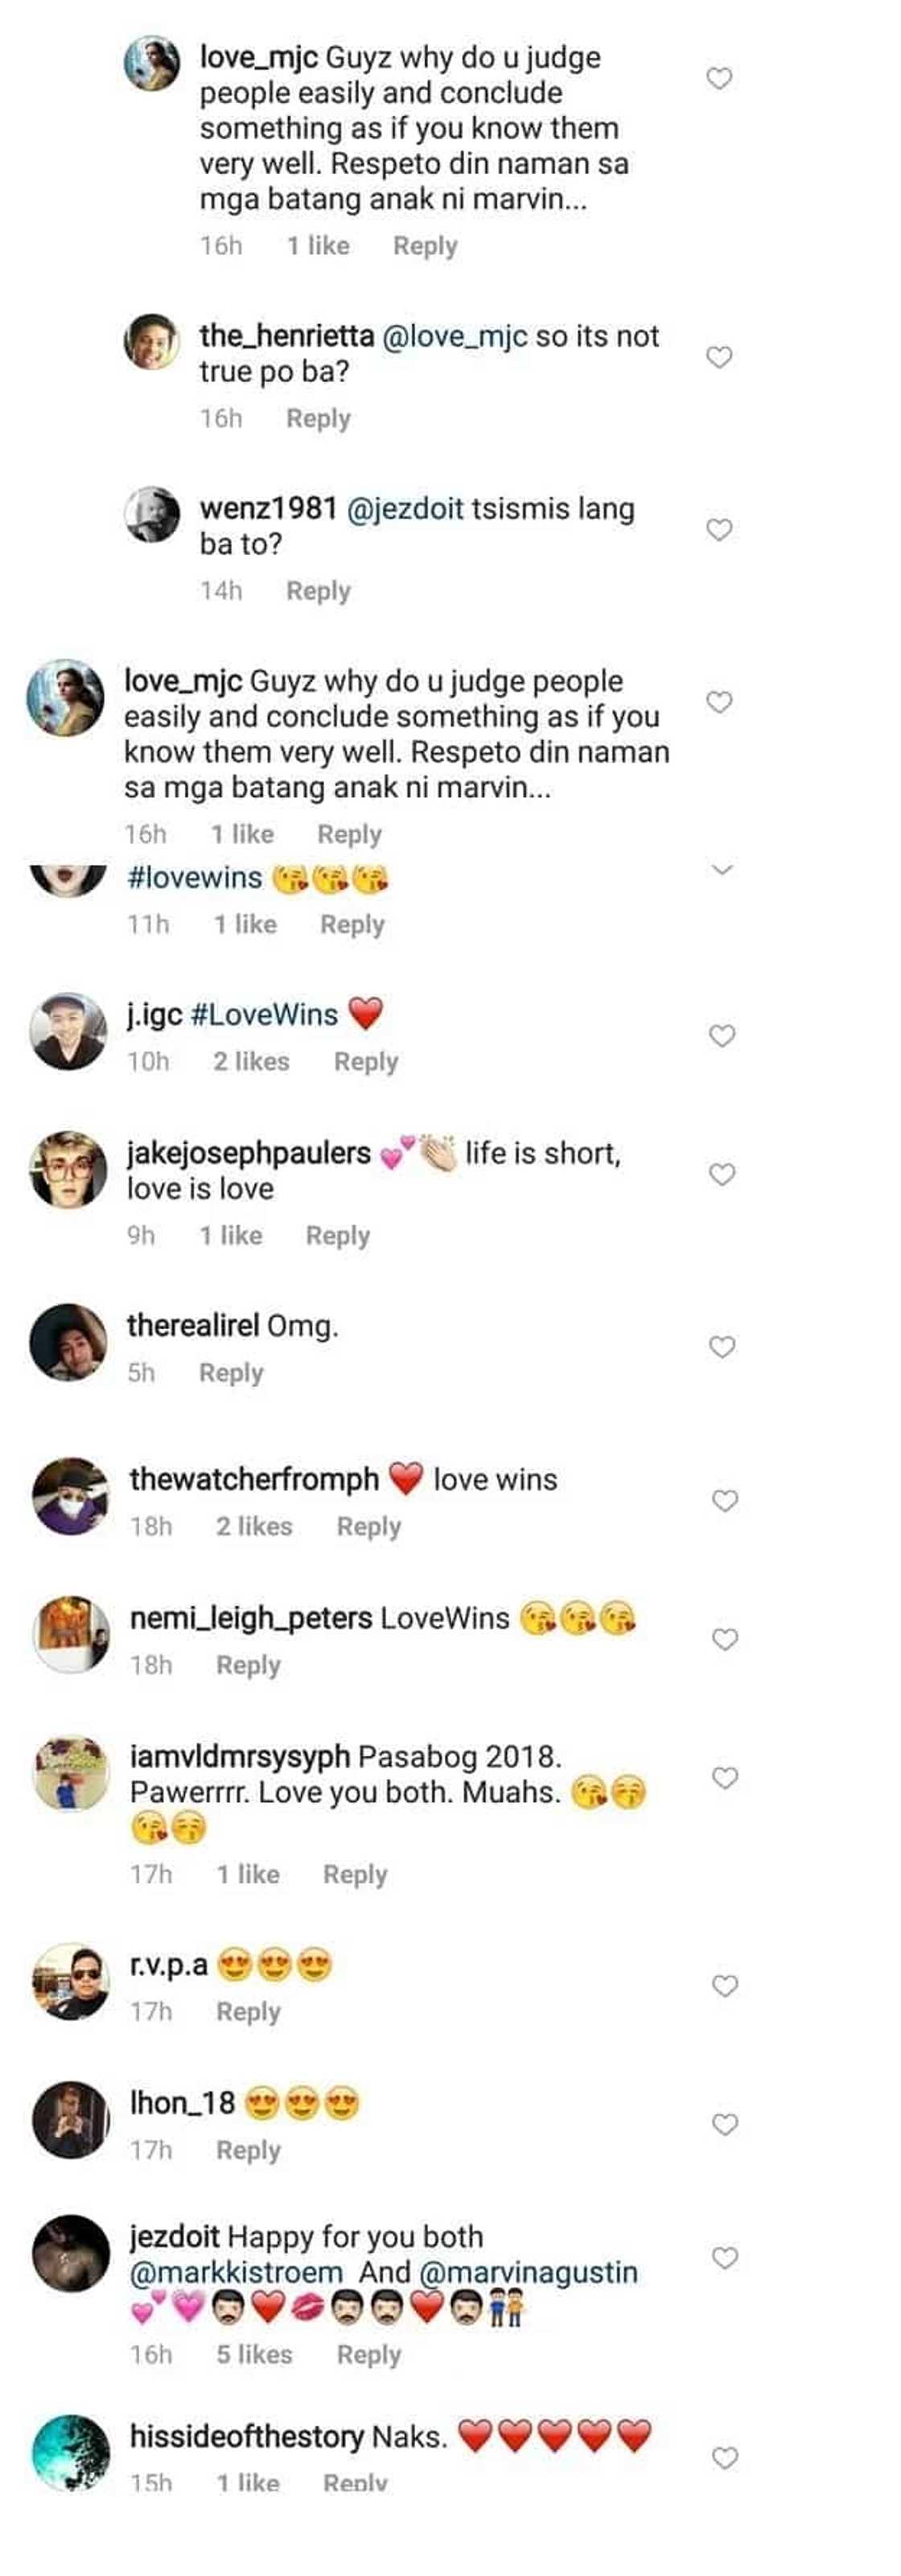Open the @marvinagustin profile mention
Image resolution: width=901 pixels, height=2576 pixels.
coord(528,2272)
